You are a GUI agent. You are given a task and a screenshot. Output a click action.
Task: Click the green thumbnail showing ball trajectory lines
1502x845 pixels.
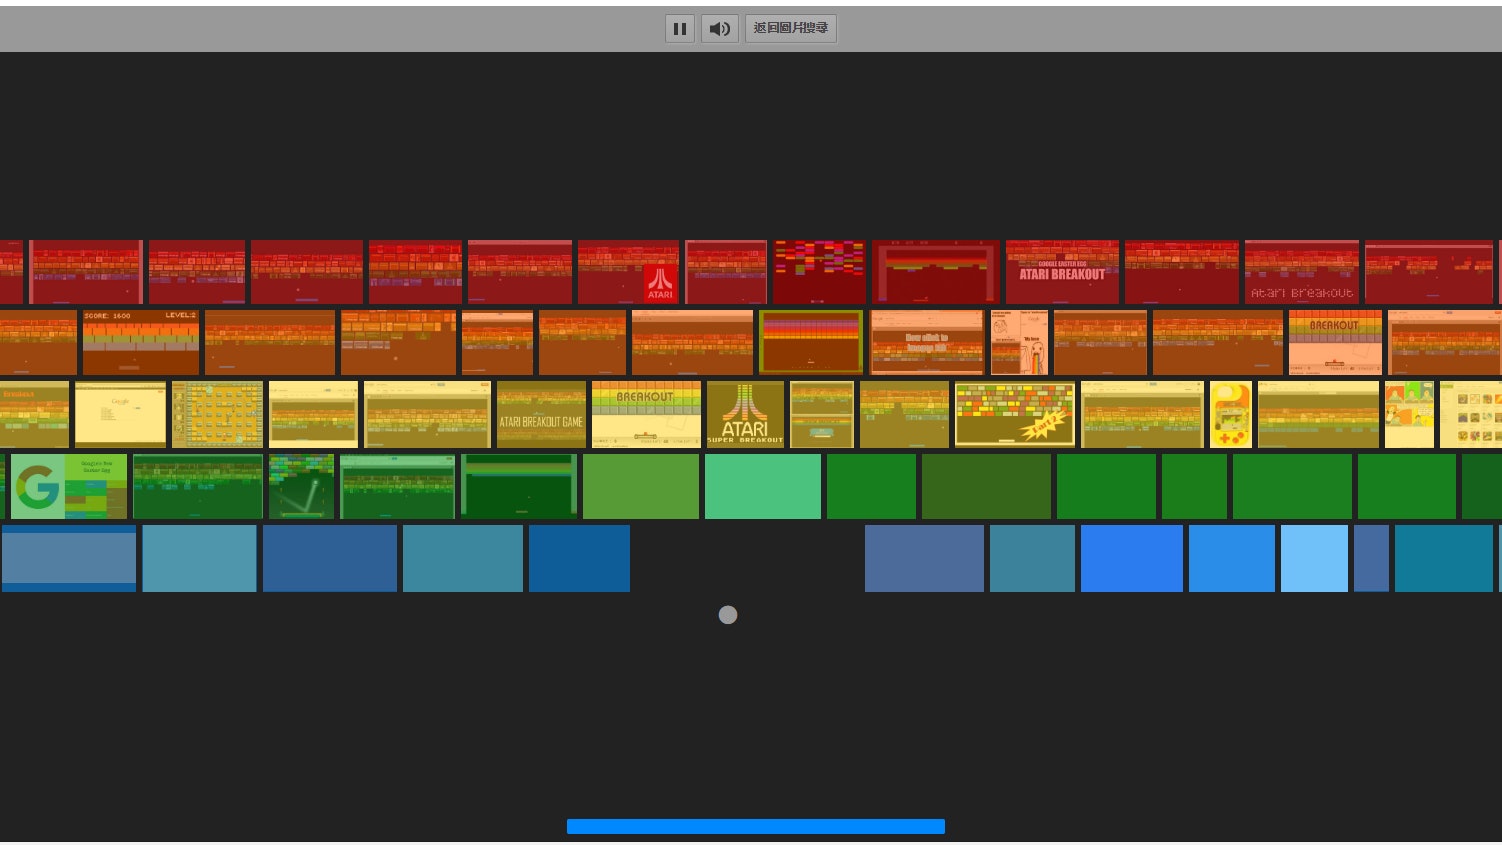click(x=302, y=486)
